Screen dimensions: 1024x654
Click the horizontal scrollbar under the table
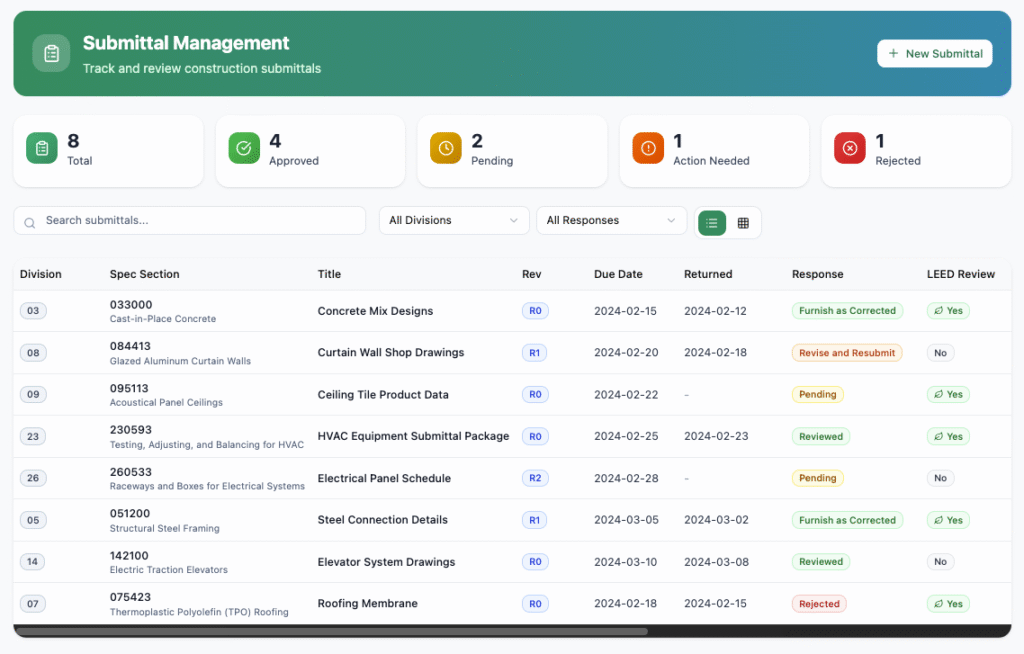(332, 632)
